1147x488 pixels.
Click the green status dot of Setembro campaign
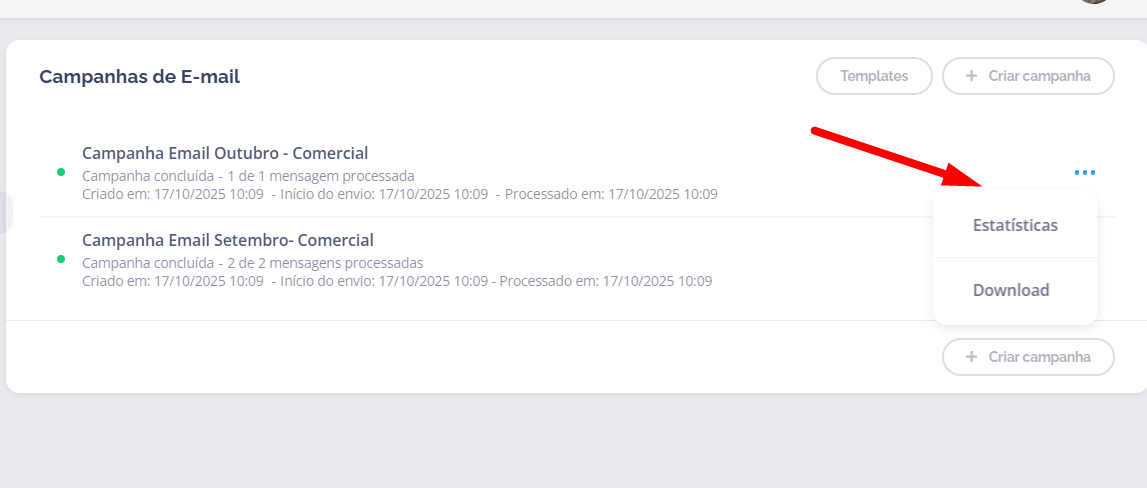[x=61, y=259]
